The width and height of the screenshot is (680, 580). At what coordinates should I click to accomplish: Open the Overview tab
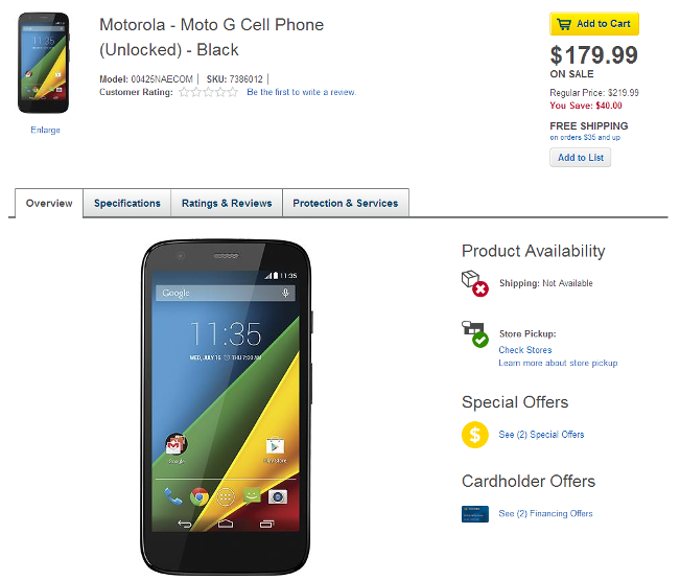pyautogui.click(x=49, y=203)
